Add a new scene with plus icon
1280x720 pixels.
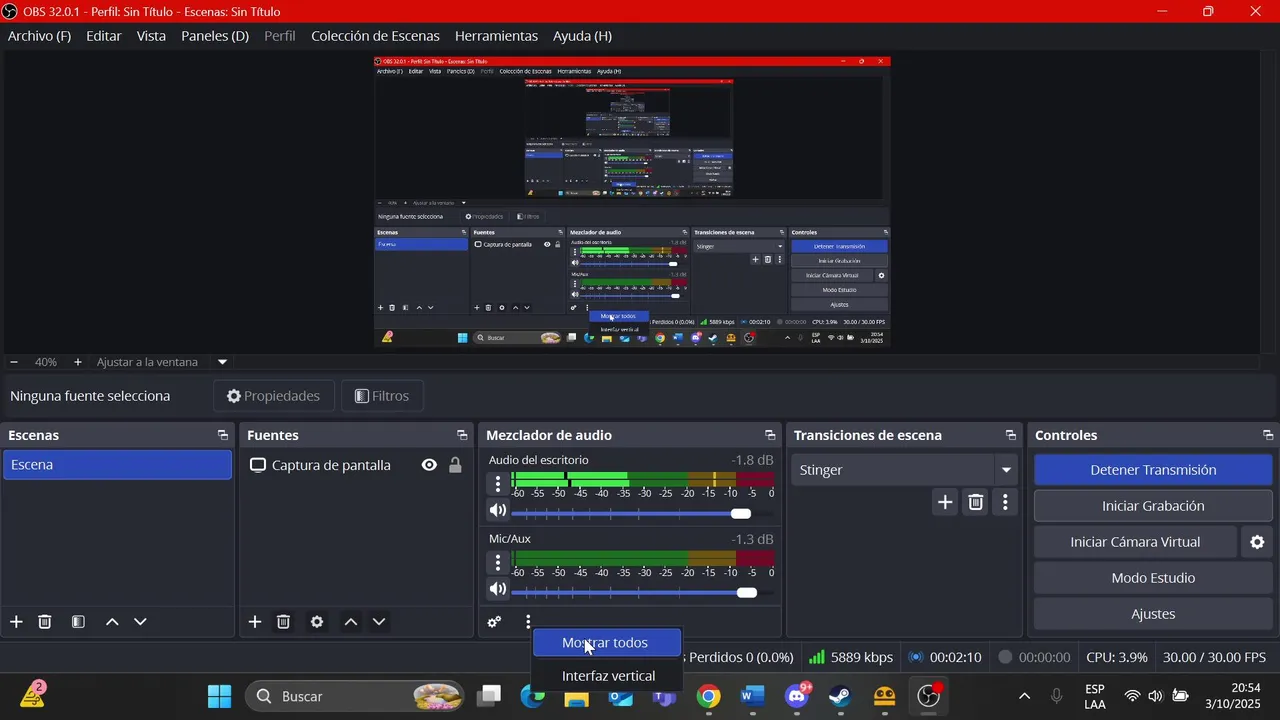(16, 622)
